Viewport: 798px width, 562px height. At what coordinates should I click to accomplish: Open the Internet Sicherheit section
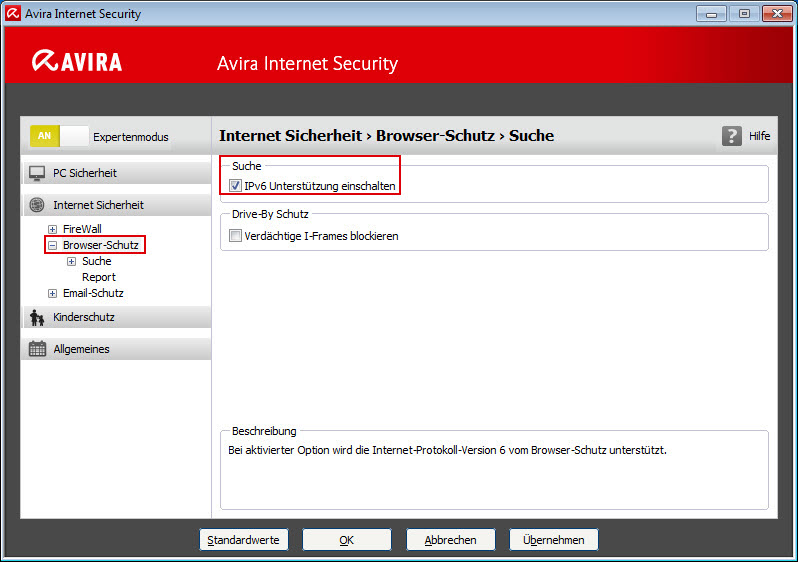tap(117, 205)
